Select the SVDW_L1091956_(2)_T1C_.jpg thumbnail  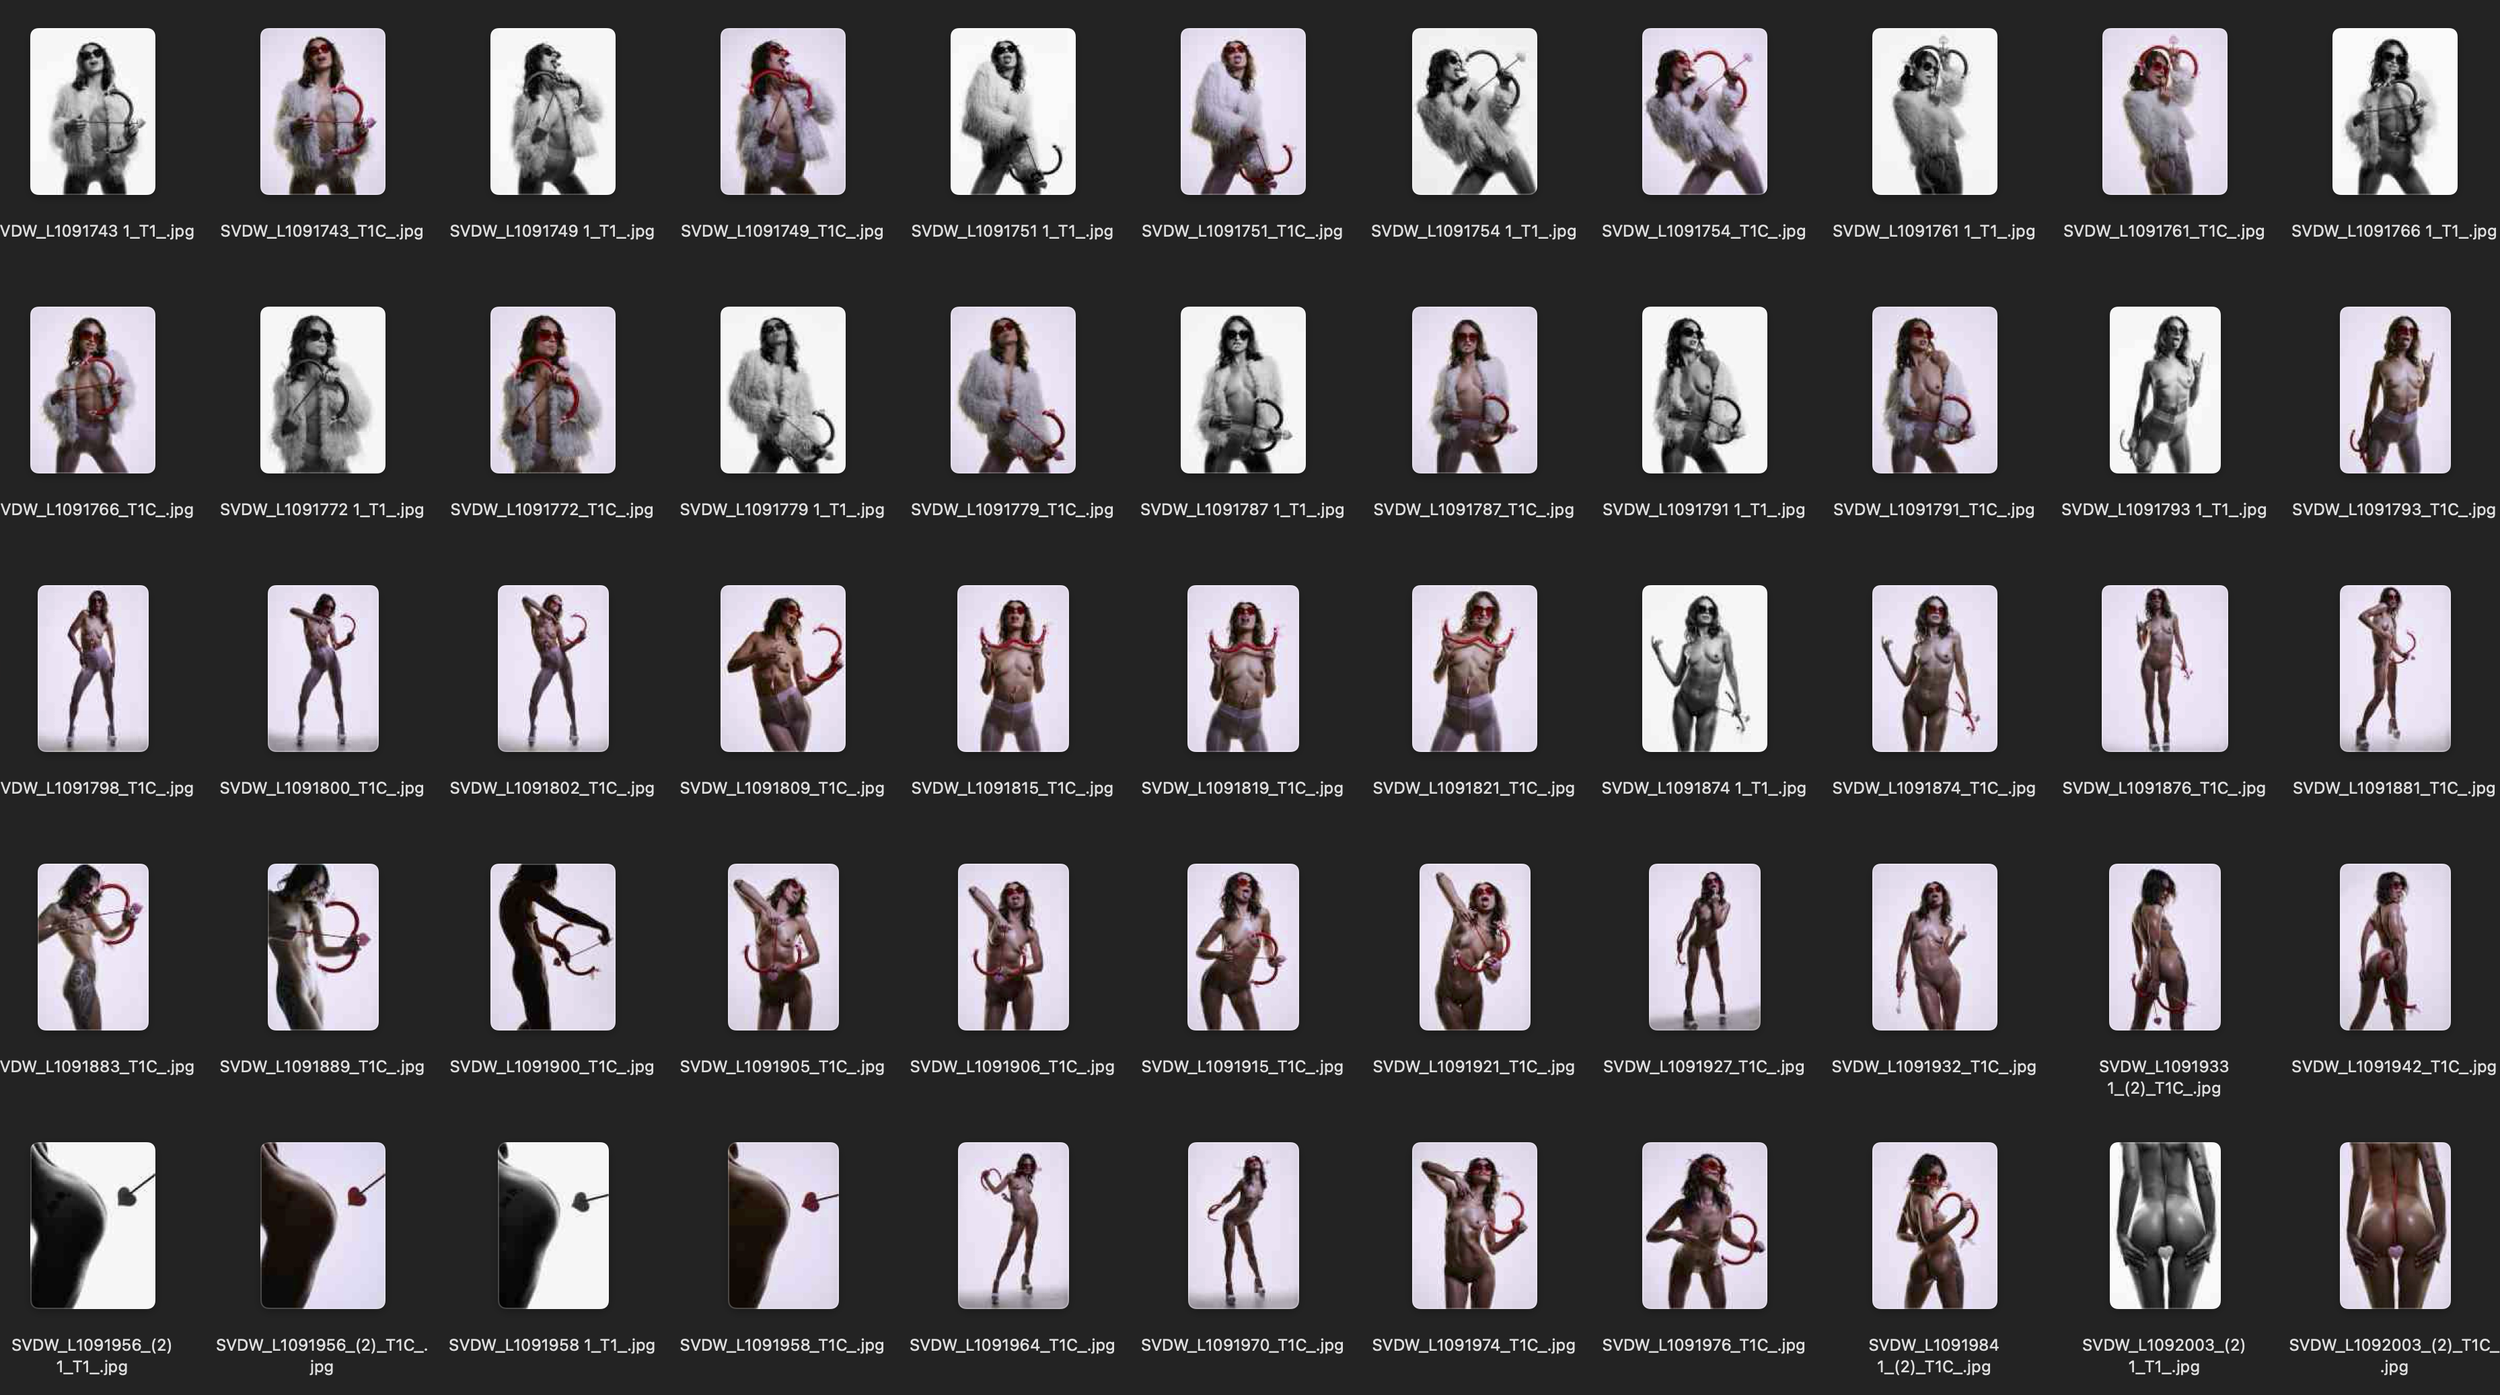[322, 1225]
